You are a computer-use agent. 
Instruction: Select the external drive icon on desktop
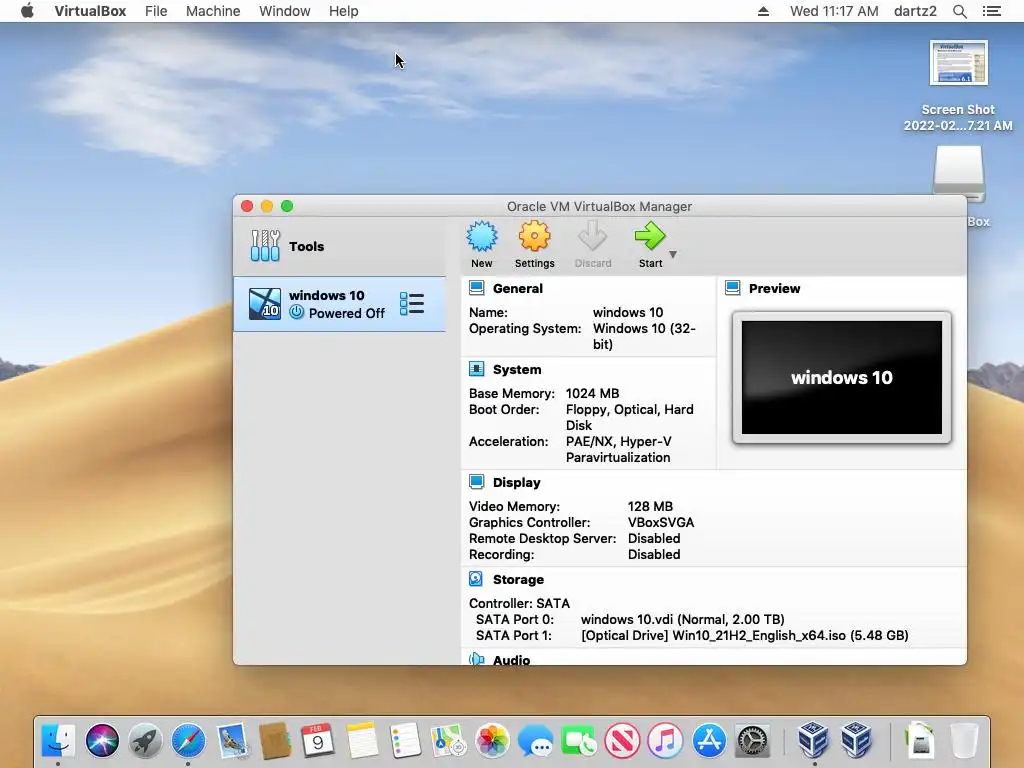coord(958,173)
